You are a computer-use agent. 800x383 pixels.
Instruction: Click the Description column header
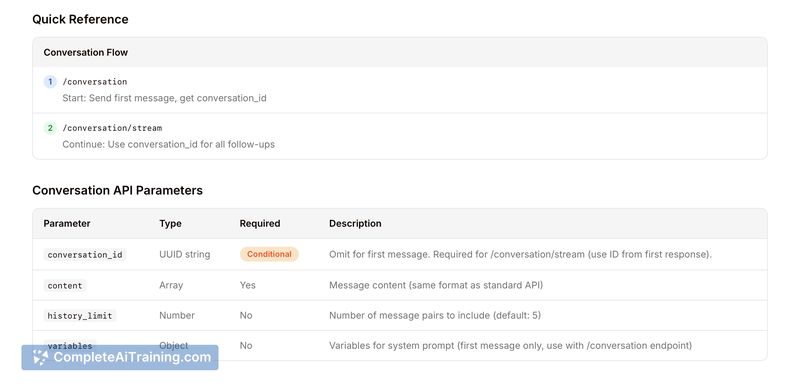pos(355,223)
